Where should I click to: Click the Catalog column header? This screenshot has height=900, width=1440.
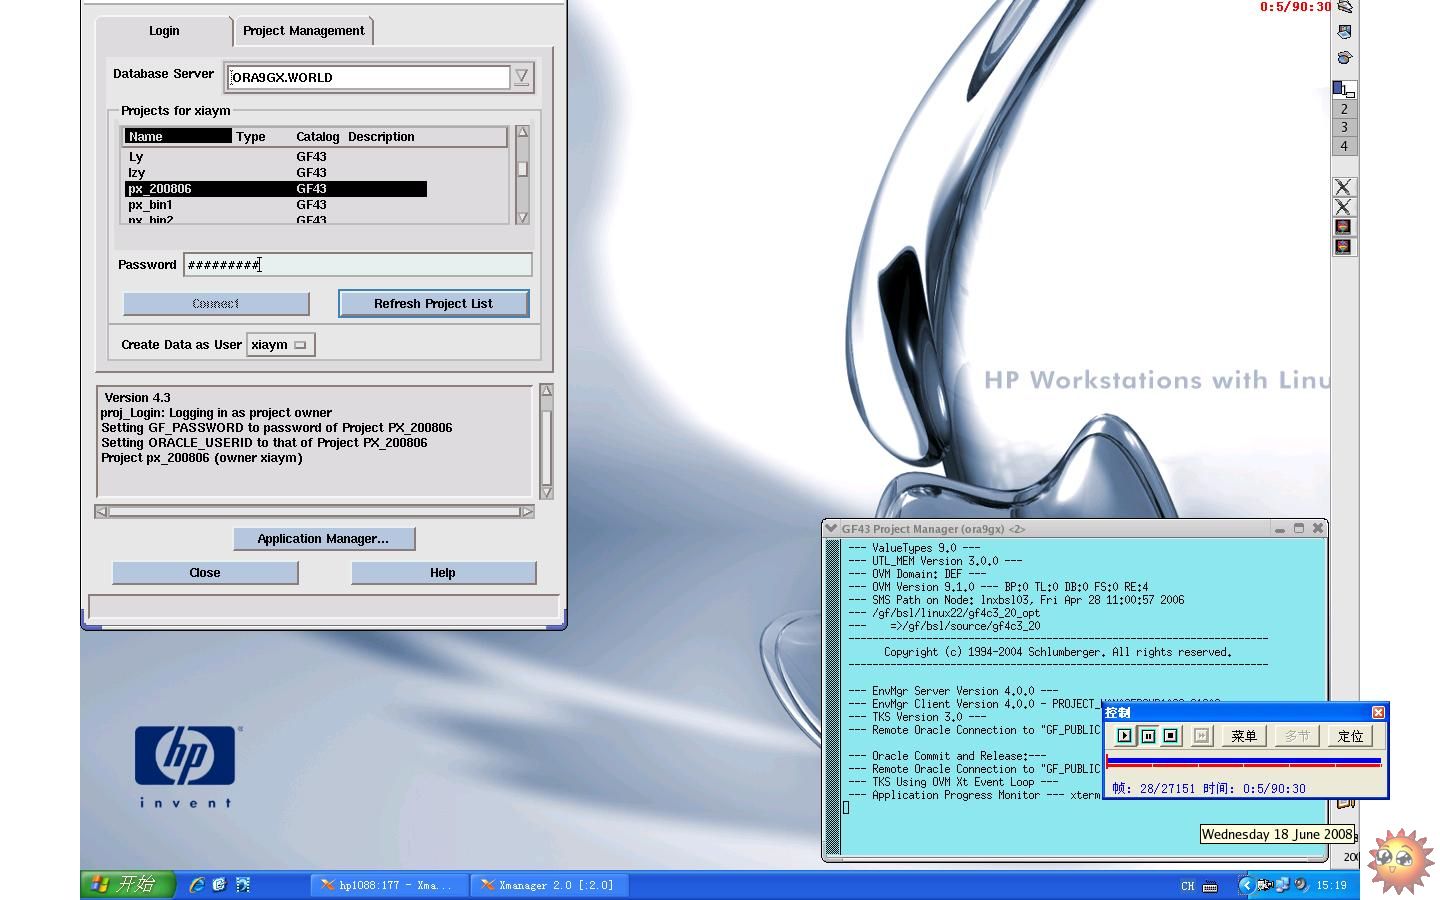pyautogui.click(x=318, y=137)
